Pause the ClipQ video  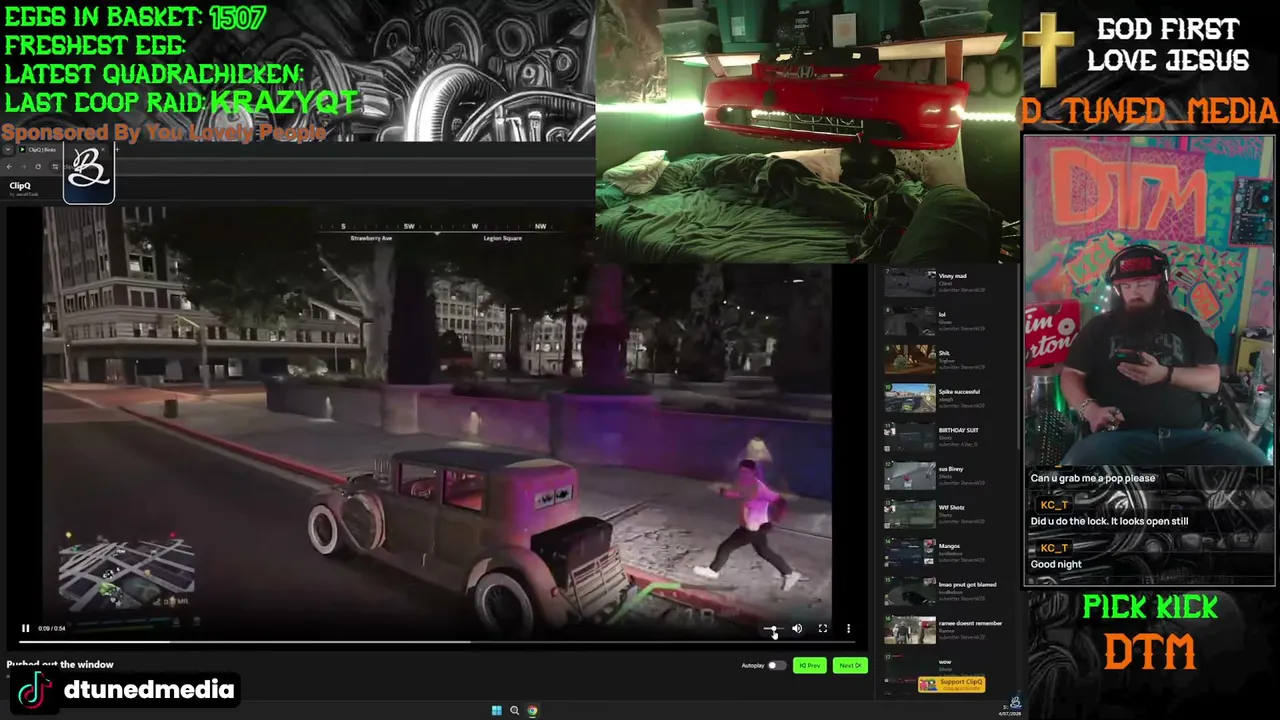[x=26, y=628]
